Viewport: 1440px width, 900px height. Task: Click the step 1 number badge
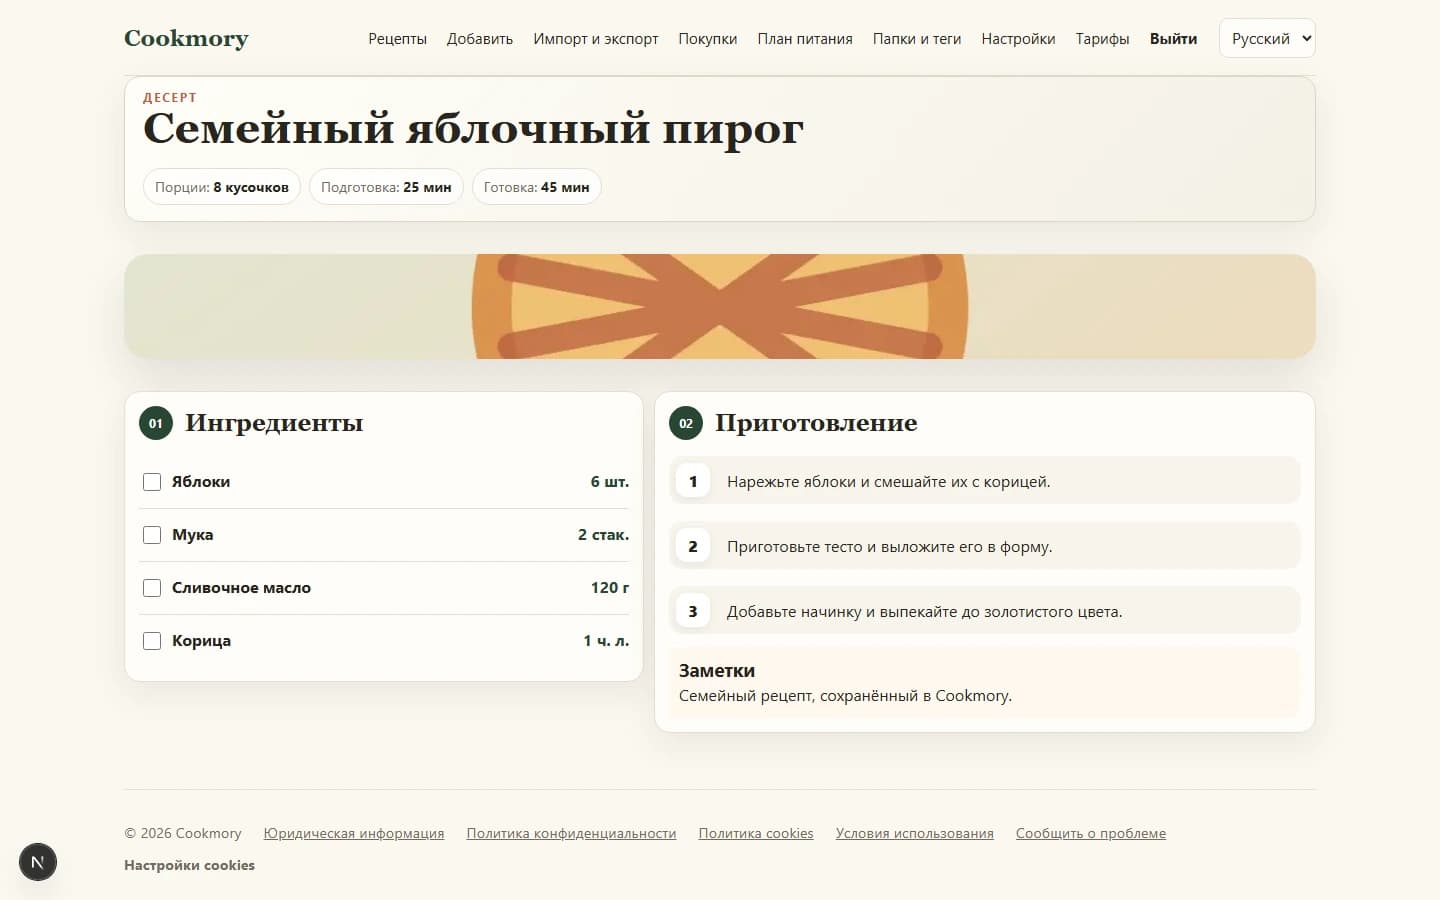[x=693, y=481]
